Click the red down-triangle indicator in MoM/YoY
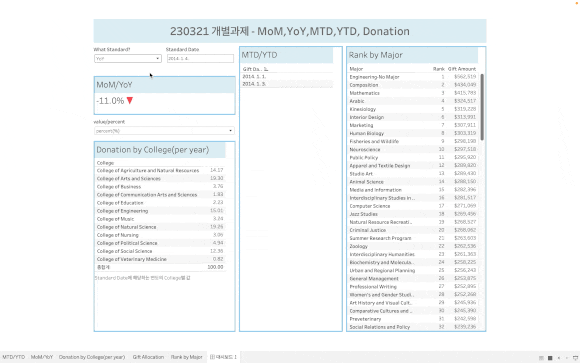580x363 pixels. coord(129,100)
